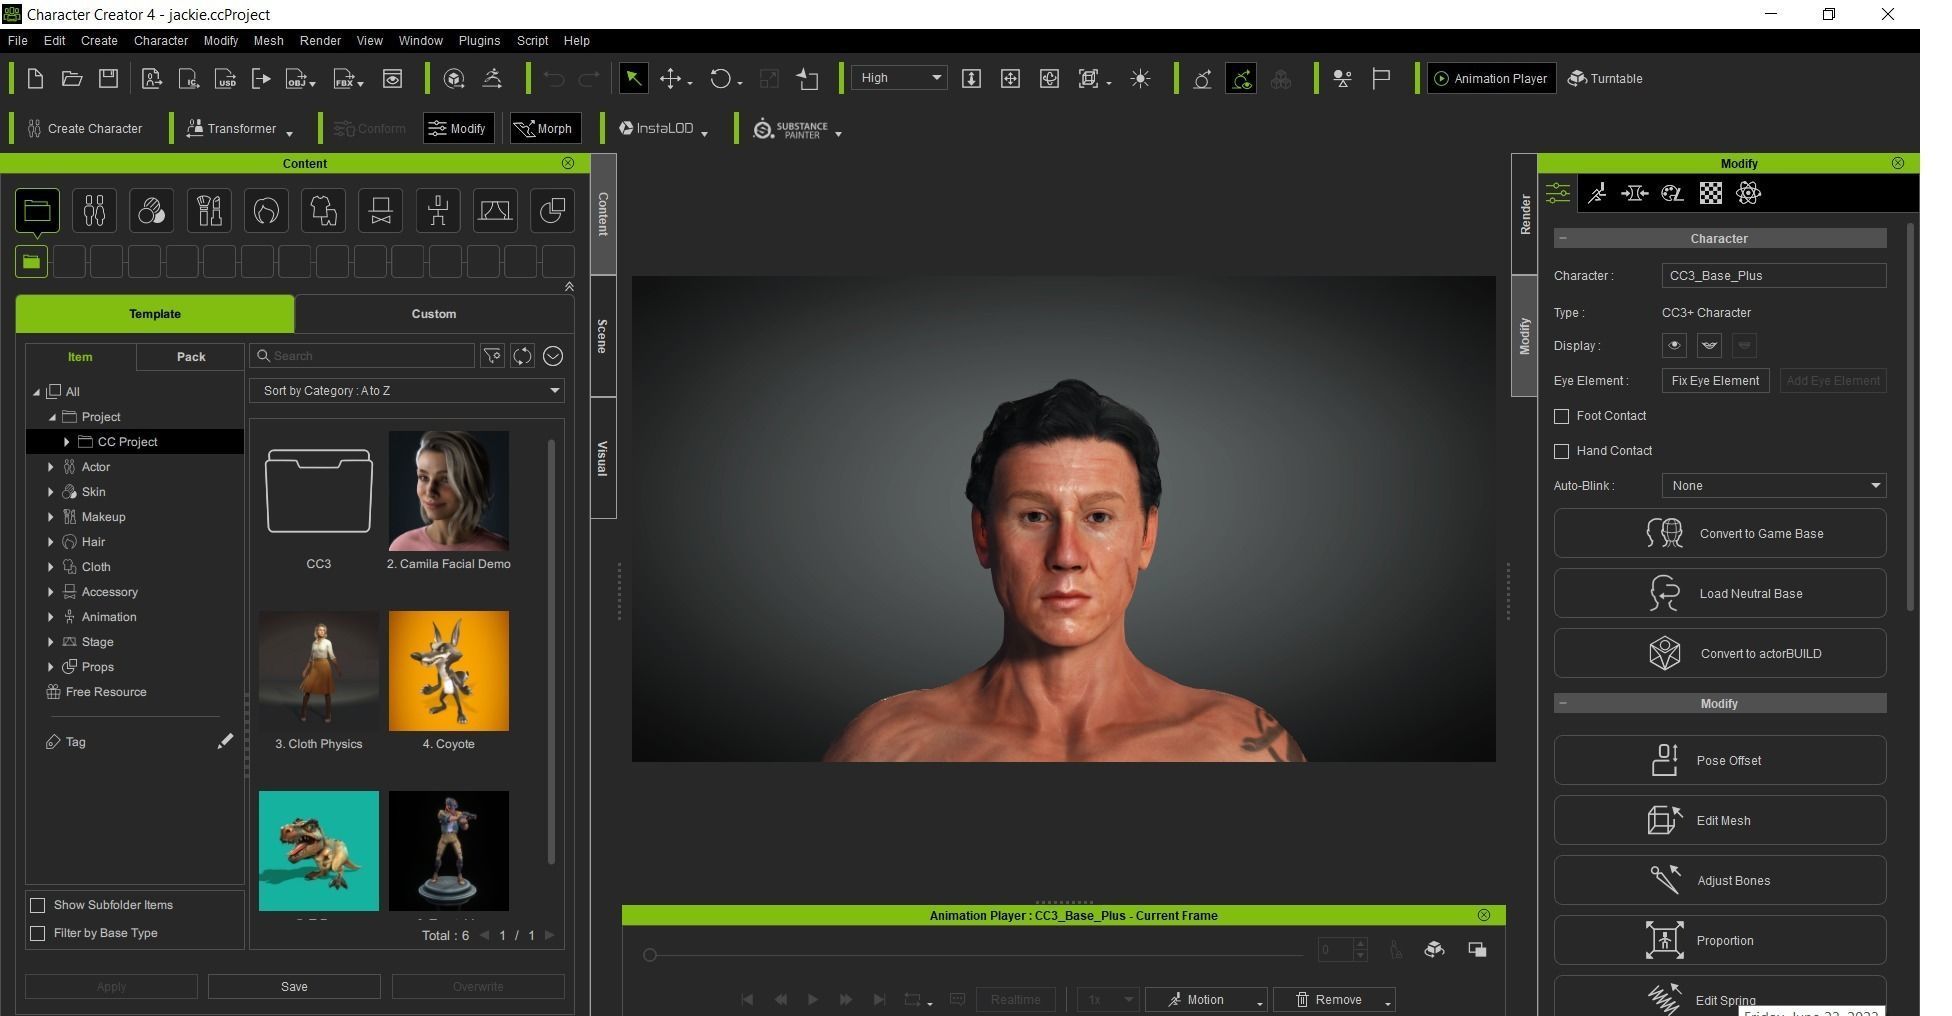Click the refresh content icon
This screenshot has height=1016, width=1952.
pyautogui.click(x=522, y=356)
